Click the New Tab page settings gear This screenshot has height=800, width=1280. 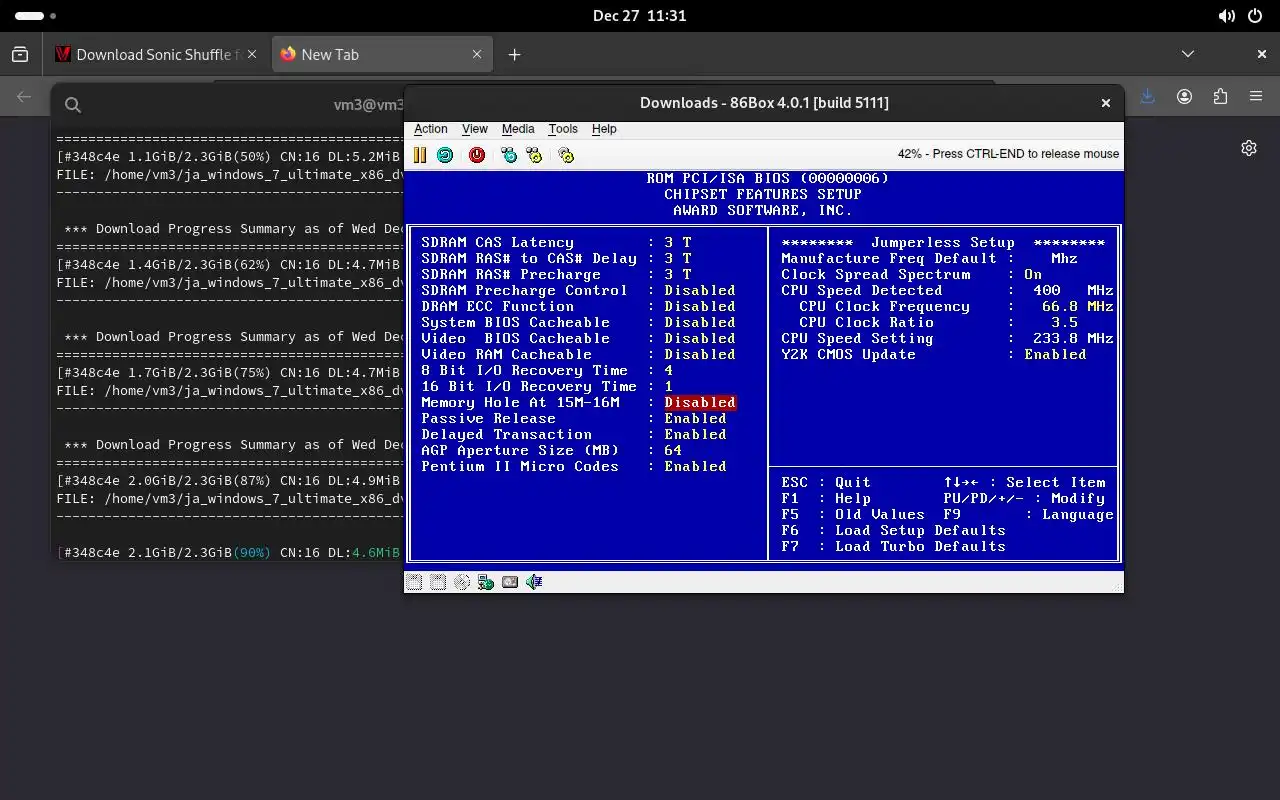click(1249, 148)
